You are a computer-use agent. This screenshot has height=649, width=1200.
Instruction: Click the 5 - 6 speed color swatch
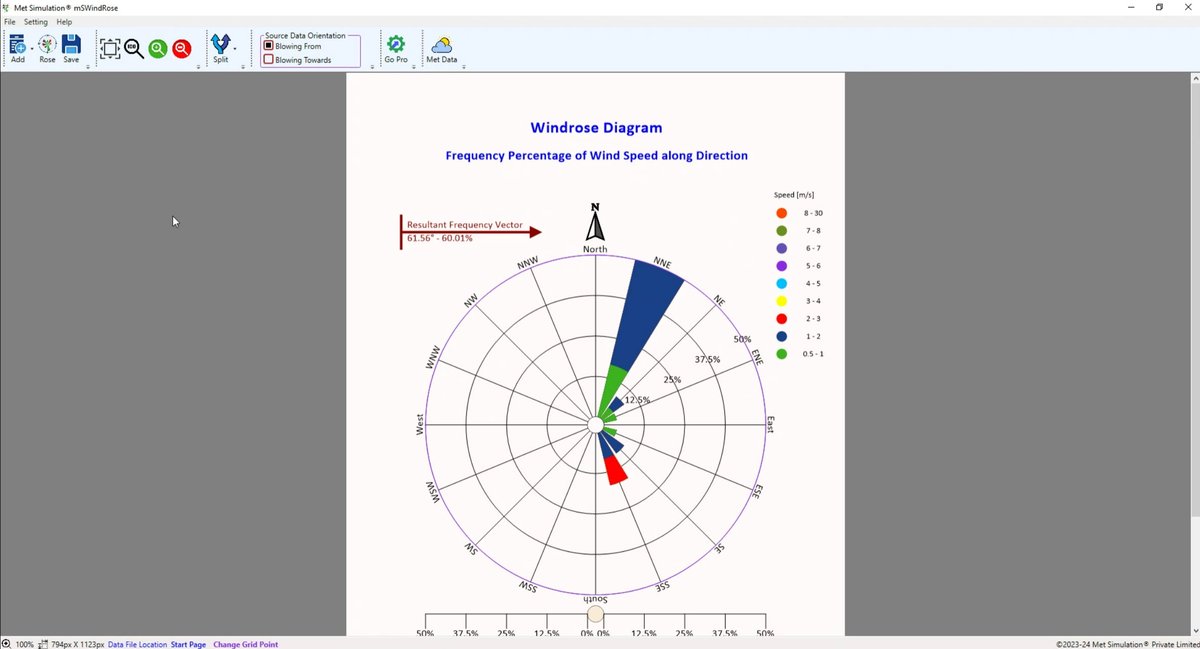(x=781, y=266)
